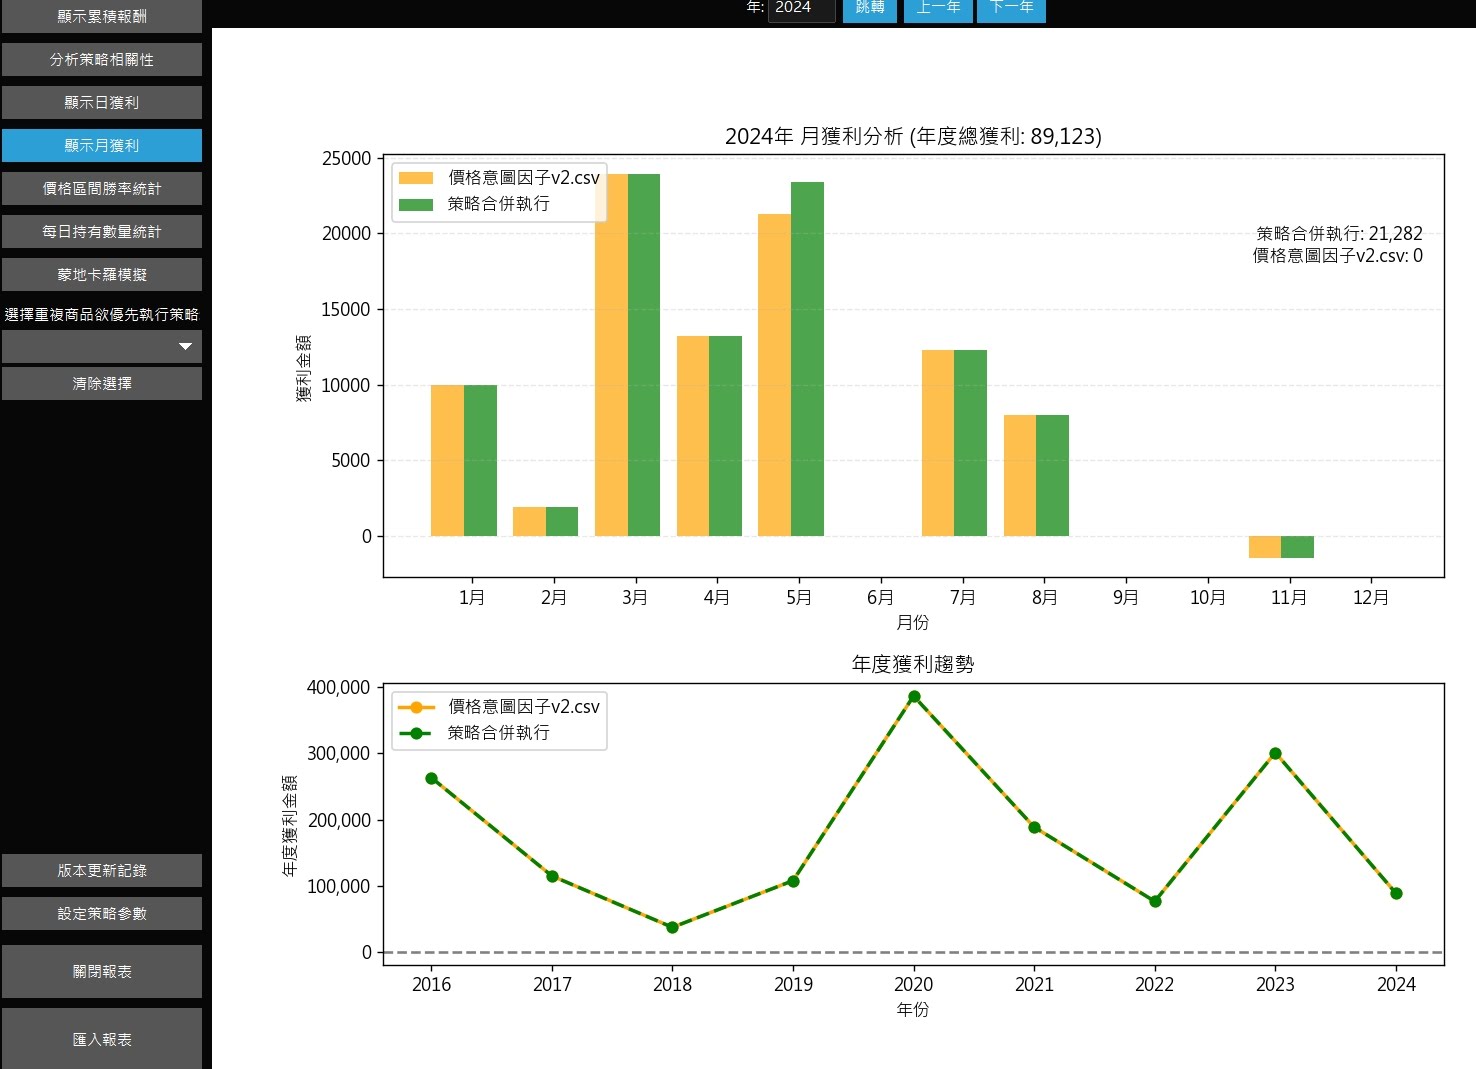Open 分析策略相關性 analysis
Viewport: 1476px width, 1069px height.
[101, 59]
